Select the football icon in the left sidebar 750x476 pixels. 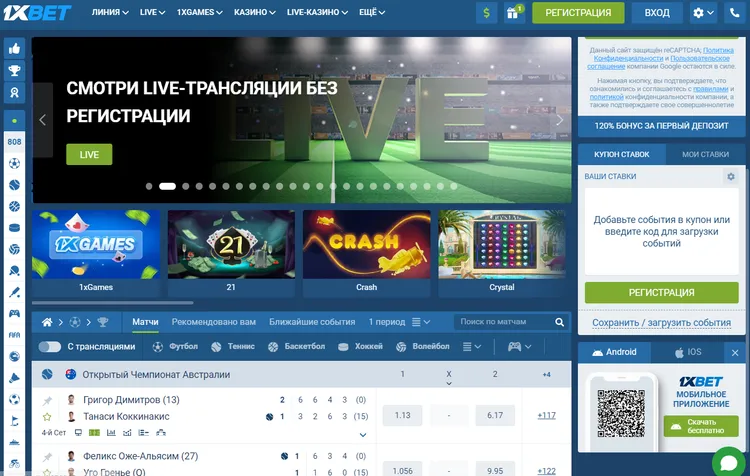click(x=14, y=164)
